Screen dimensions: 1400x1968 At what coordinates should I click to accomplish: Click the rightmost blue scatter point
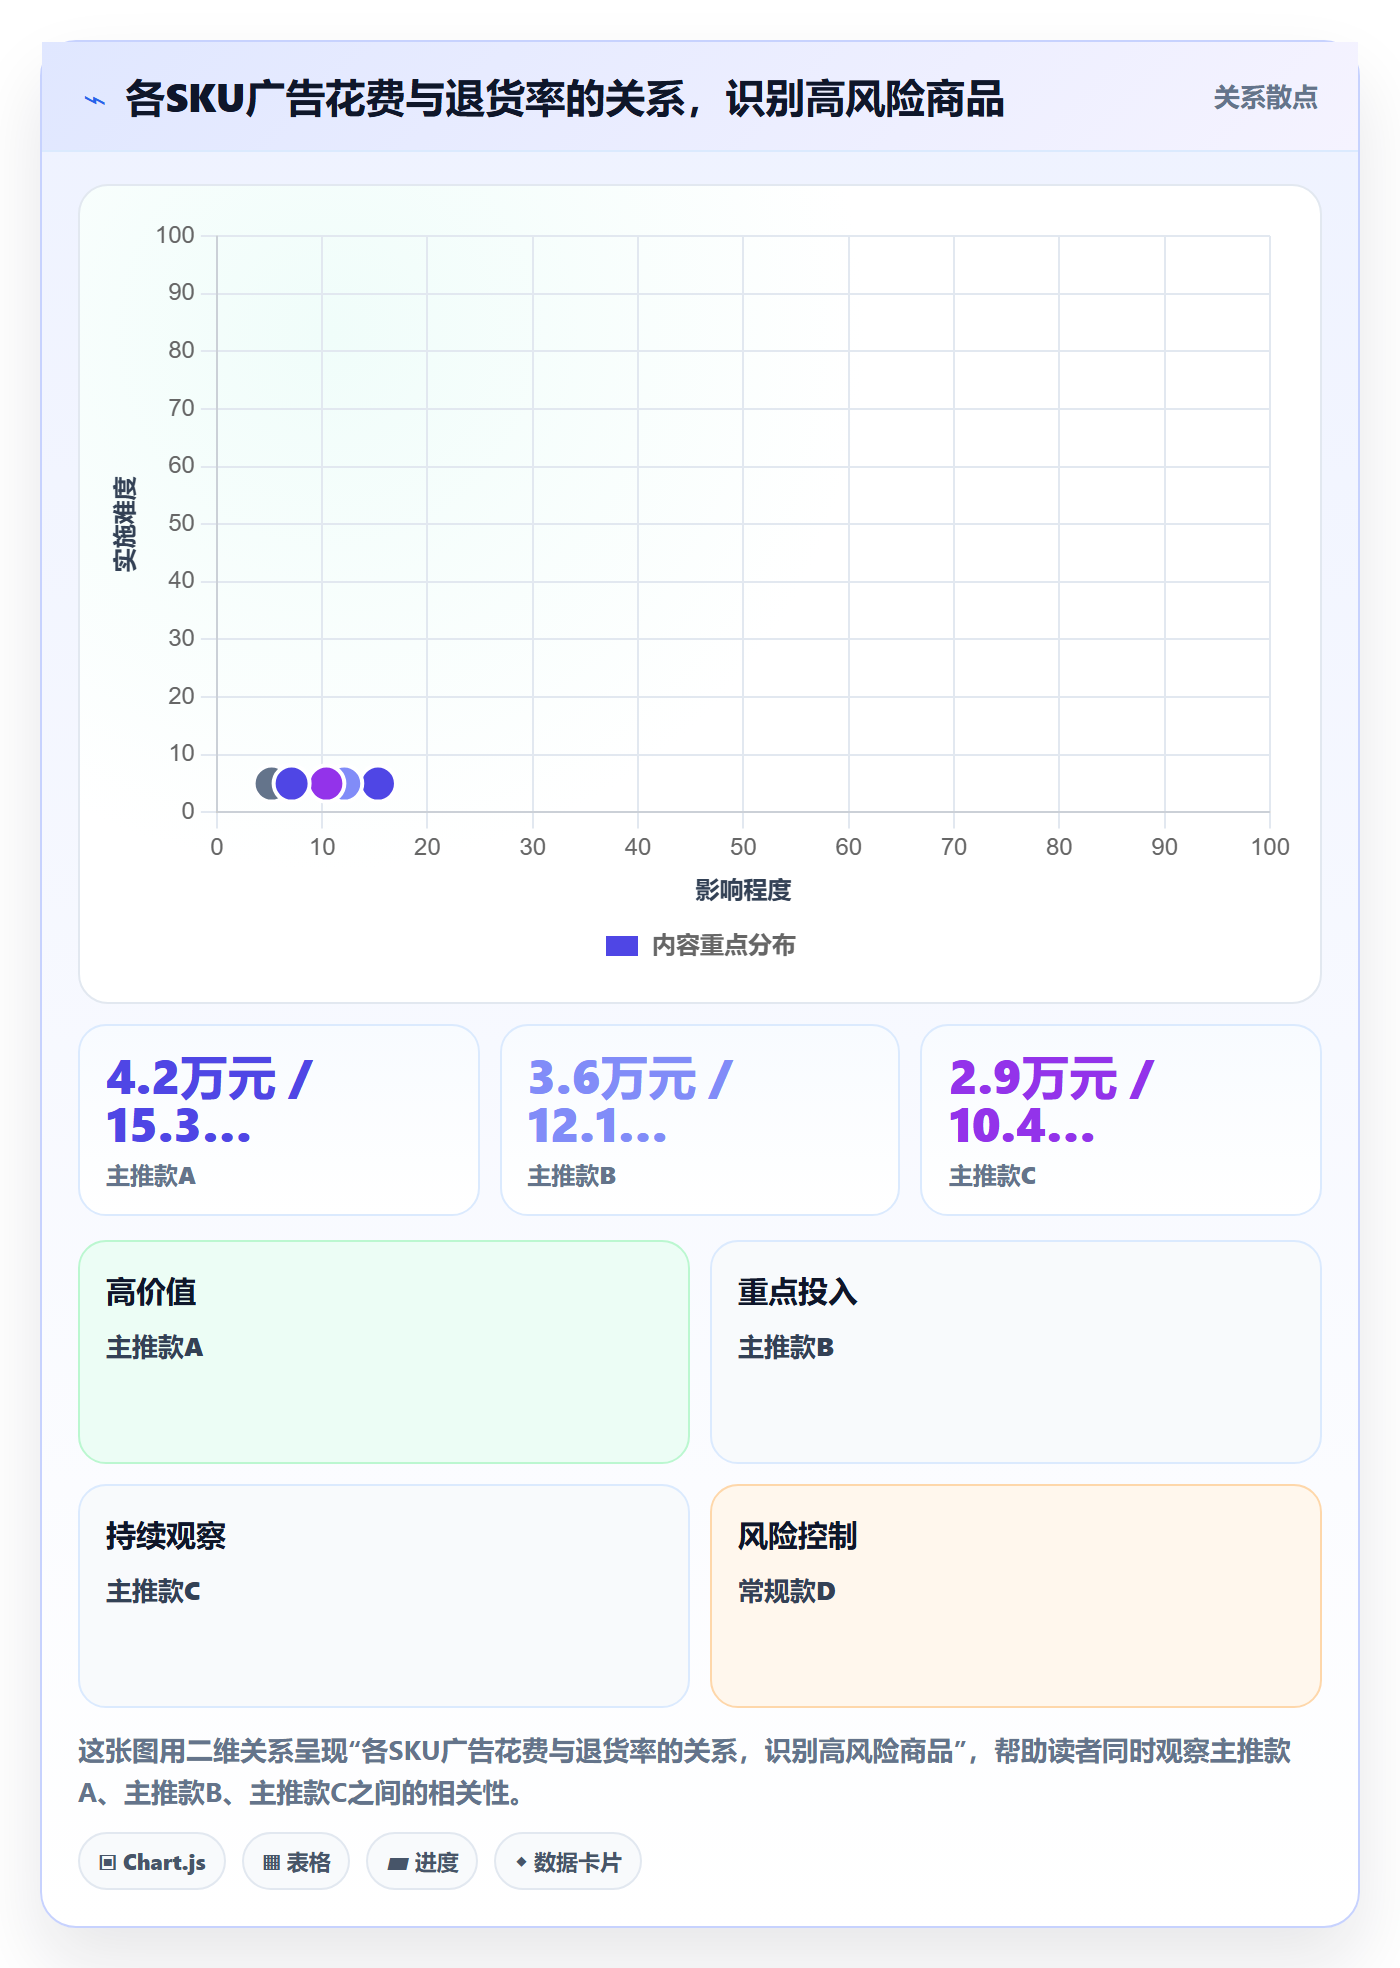pos(378,784)
